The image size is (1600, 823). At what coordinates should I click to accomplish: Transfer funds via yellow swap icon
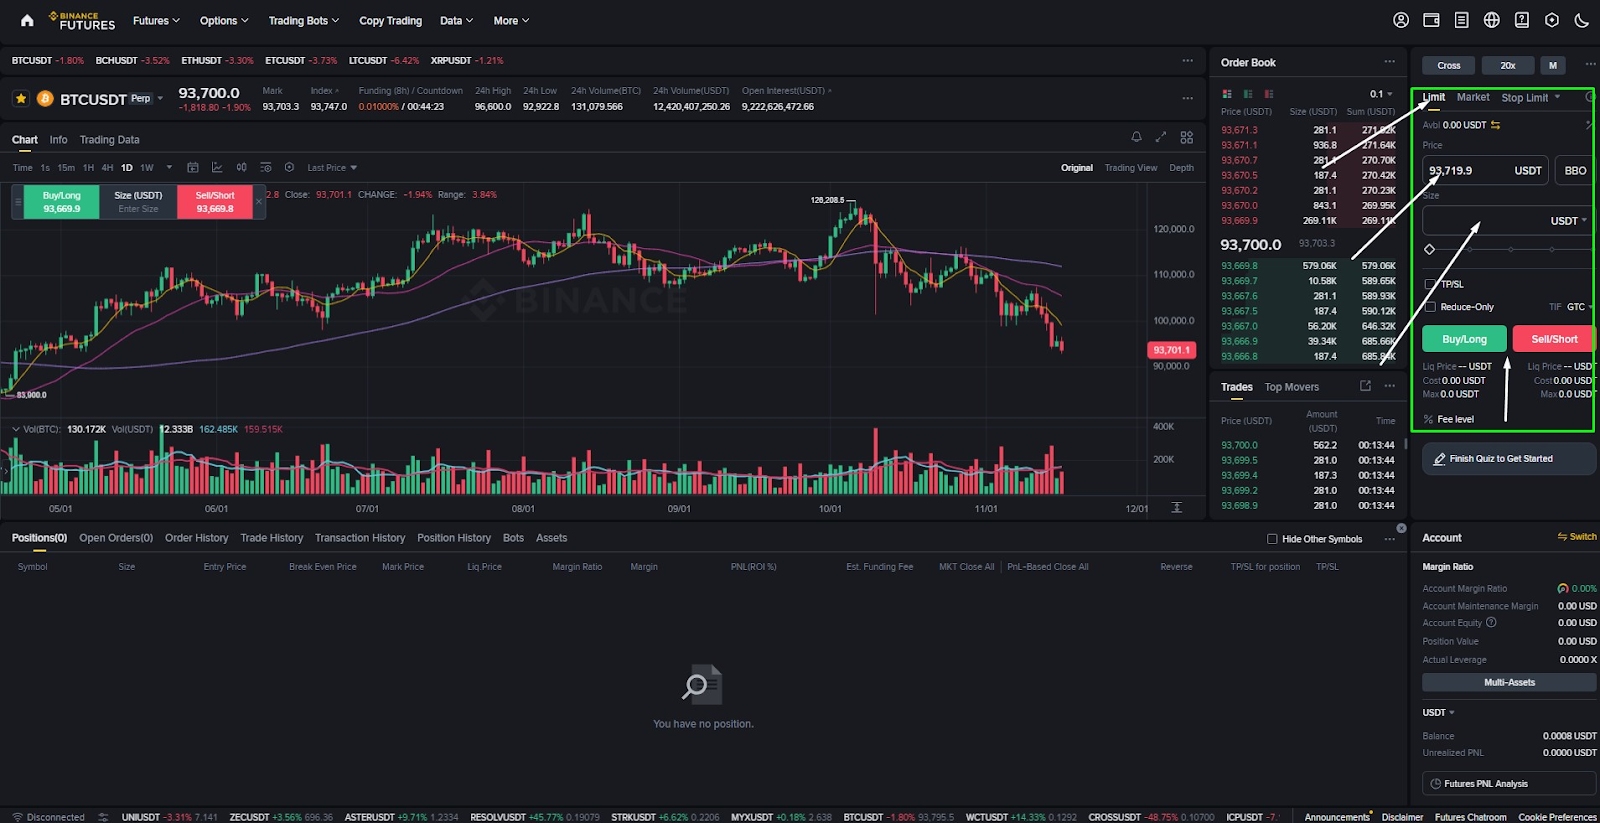pyautogui.click(x=1496, y=125)
